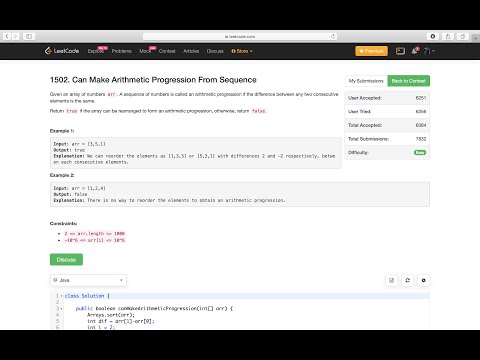Reload the page from the address bar

pos(333,36)
